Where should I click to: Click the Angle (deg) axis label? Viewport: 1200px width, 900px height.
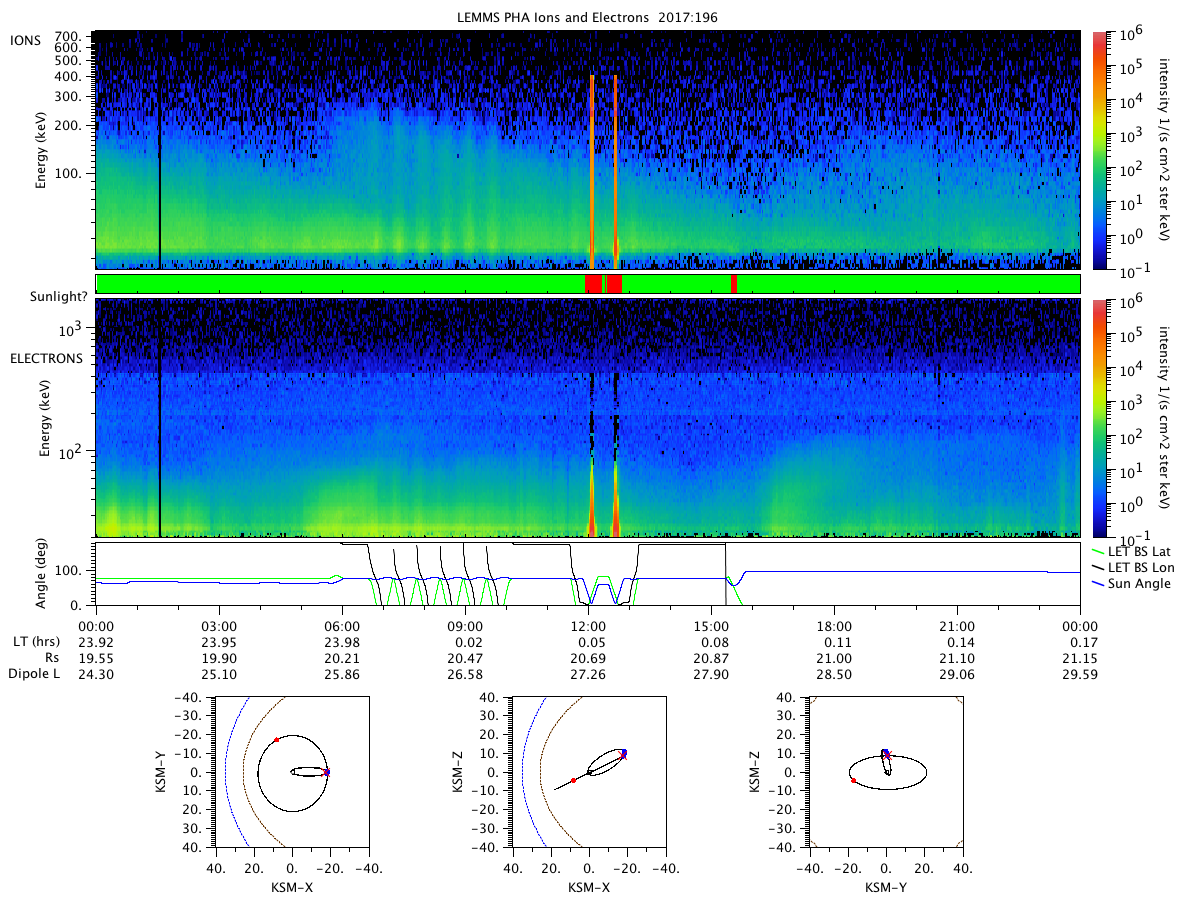tap(44, 574)
